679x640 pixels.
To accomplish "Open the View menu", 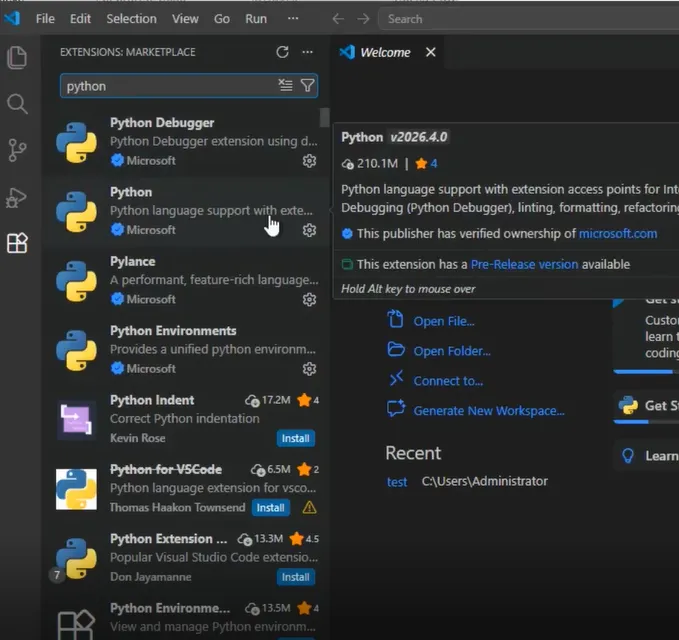I will point(185,19).
